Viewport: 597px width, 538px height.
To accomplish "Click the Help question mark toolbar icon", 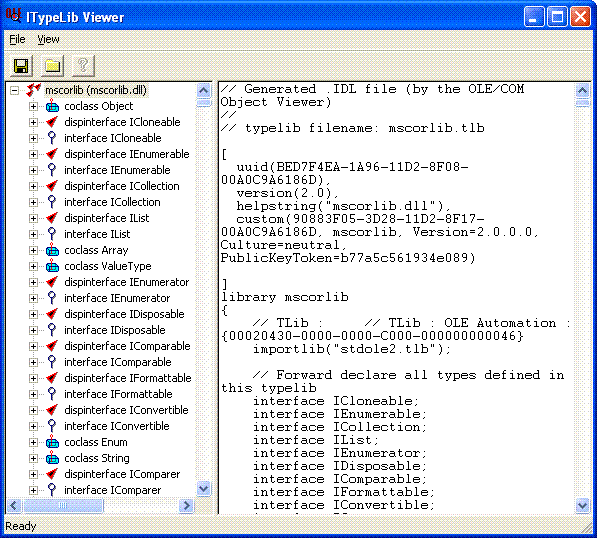I will (83, 66).
